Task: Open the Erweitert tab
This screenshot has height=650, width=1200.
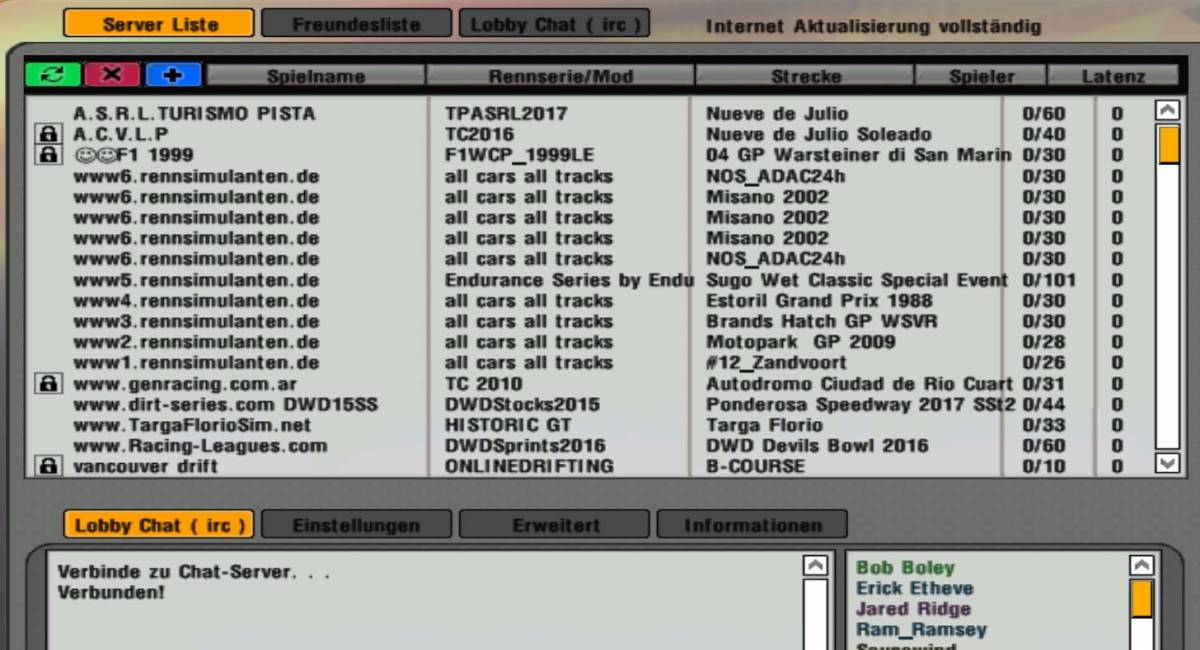Action: coord(555,525)
